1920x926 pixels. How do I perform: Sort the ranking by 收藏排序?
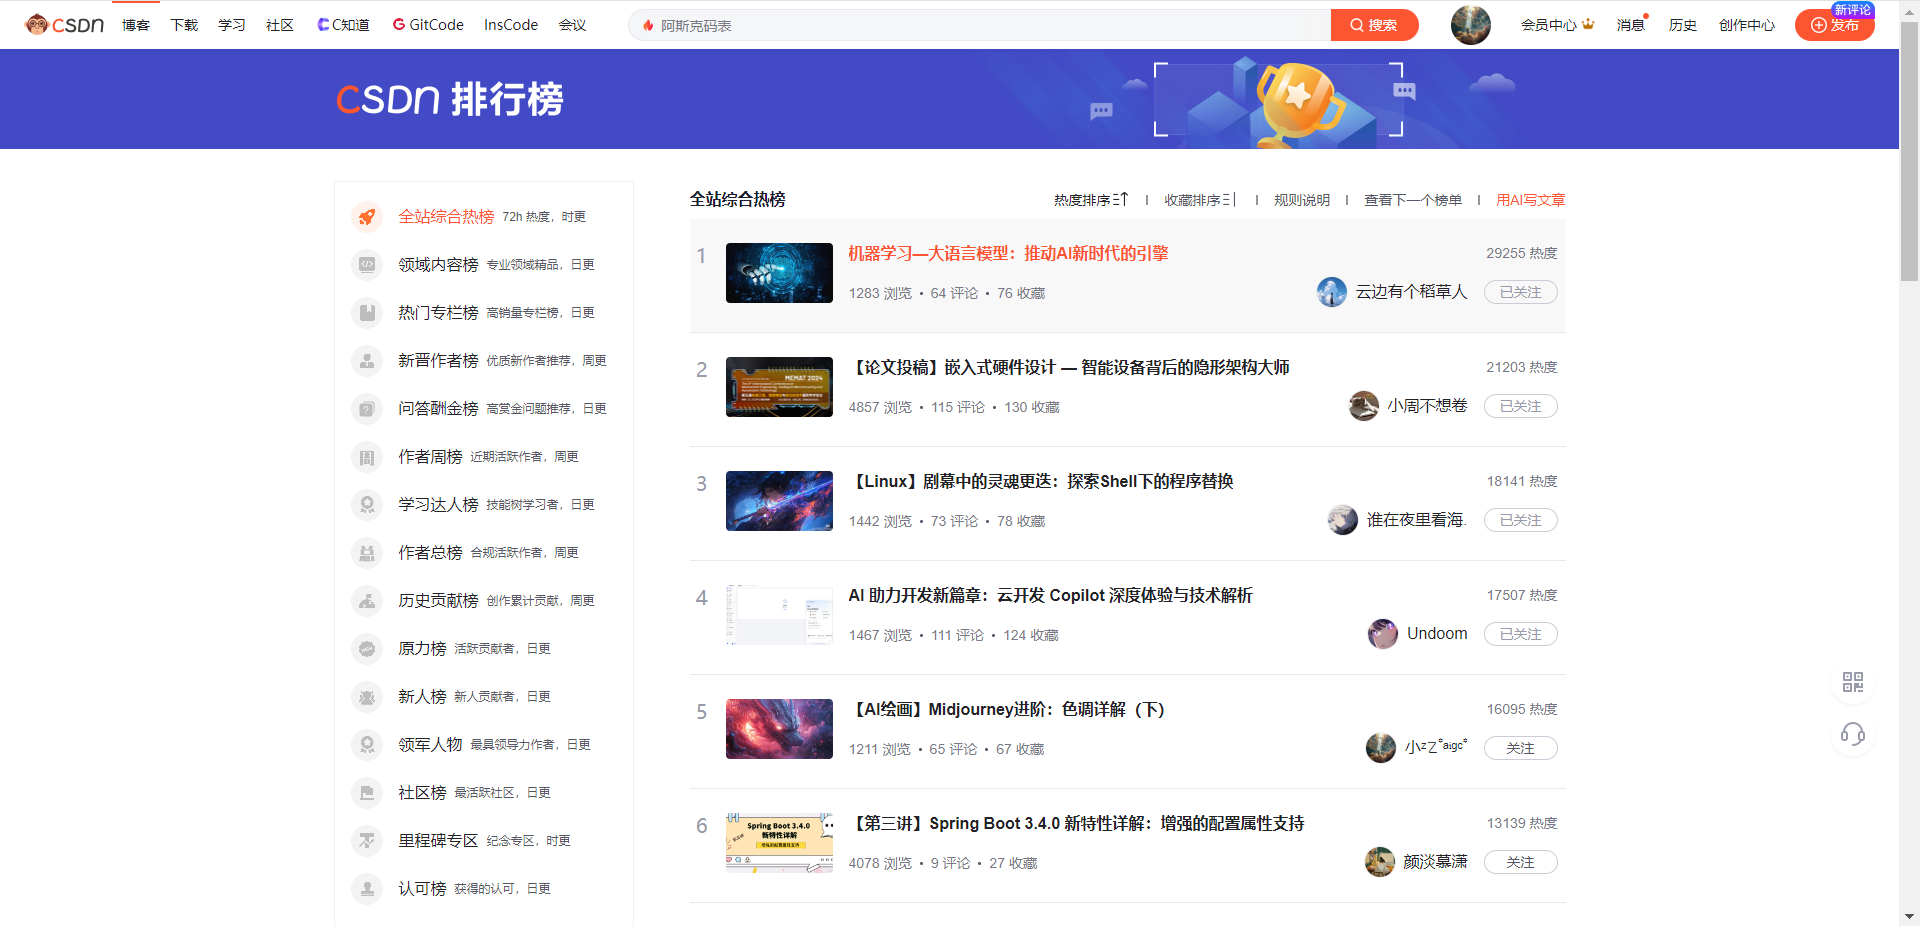(1201, 200)
